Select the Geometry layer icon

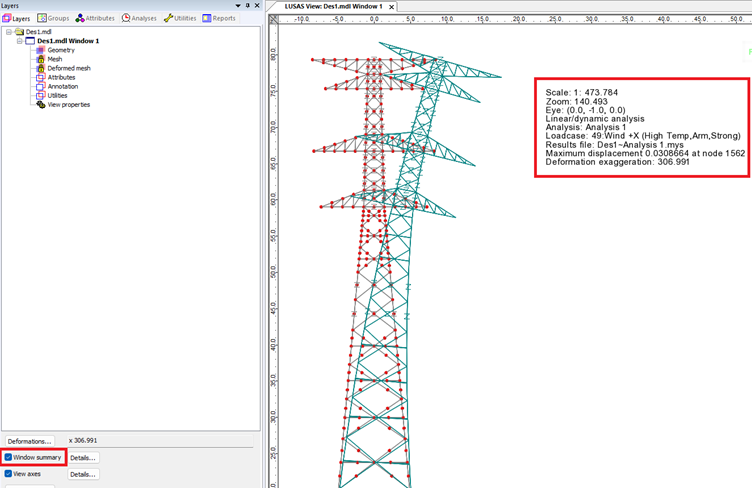pos(40,50)
